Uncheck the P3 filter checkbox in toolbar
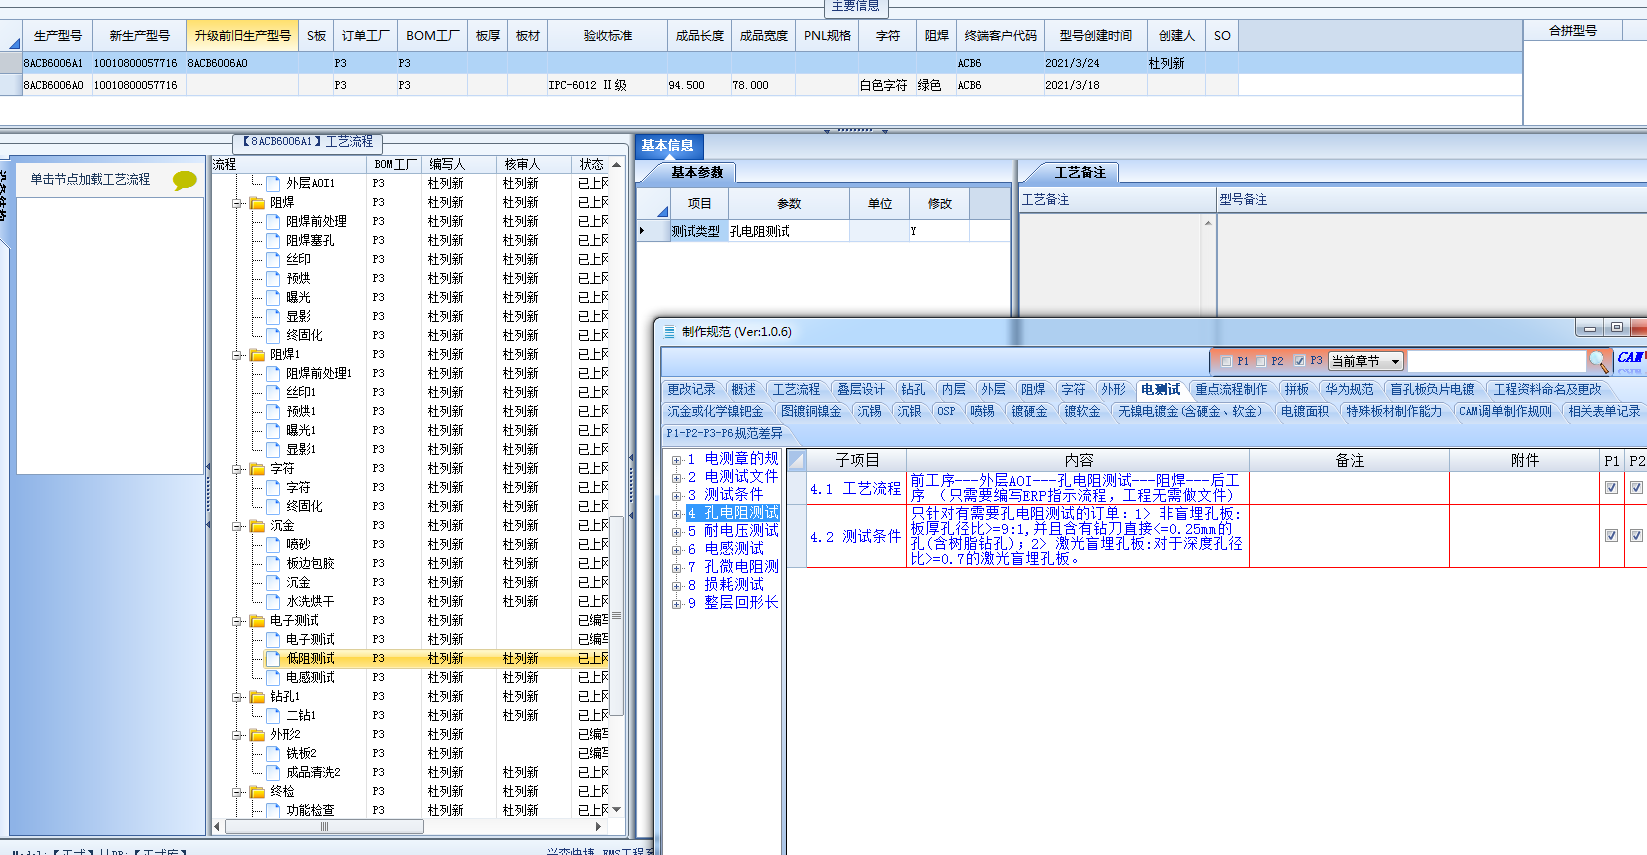The height and width of the screenshot is (855, 1647). (x=1299, y=361)
